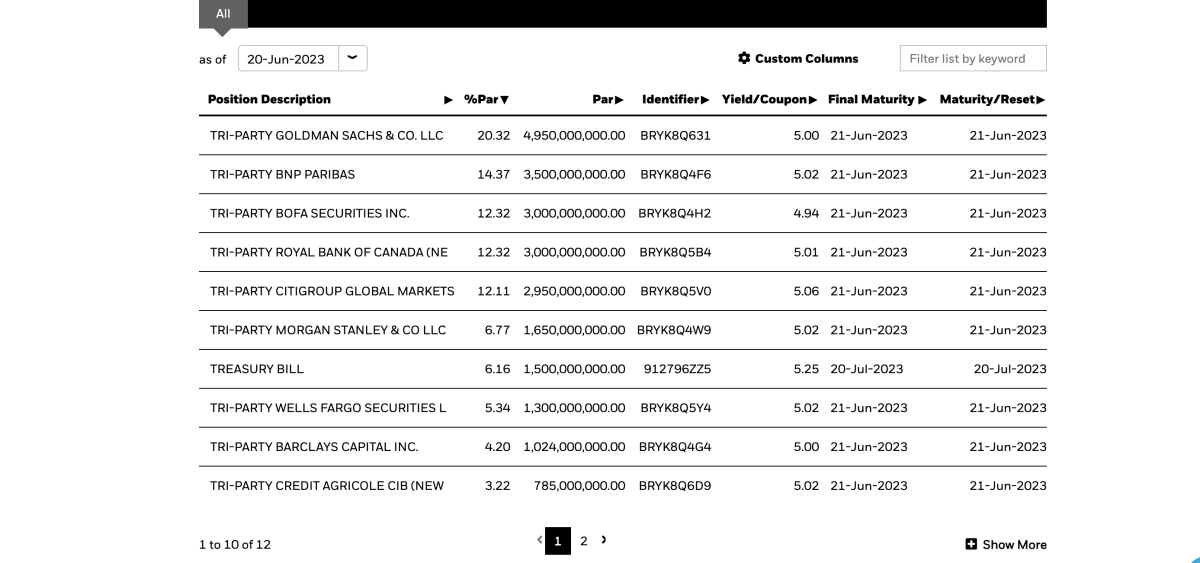Click identifier 912796ZZ5
Image resolution: width=1200 pixels, height=563 pixels.
[x=677, y=369]
